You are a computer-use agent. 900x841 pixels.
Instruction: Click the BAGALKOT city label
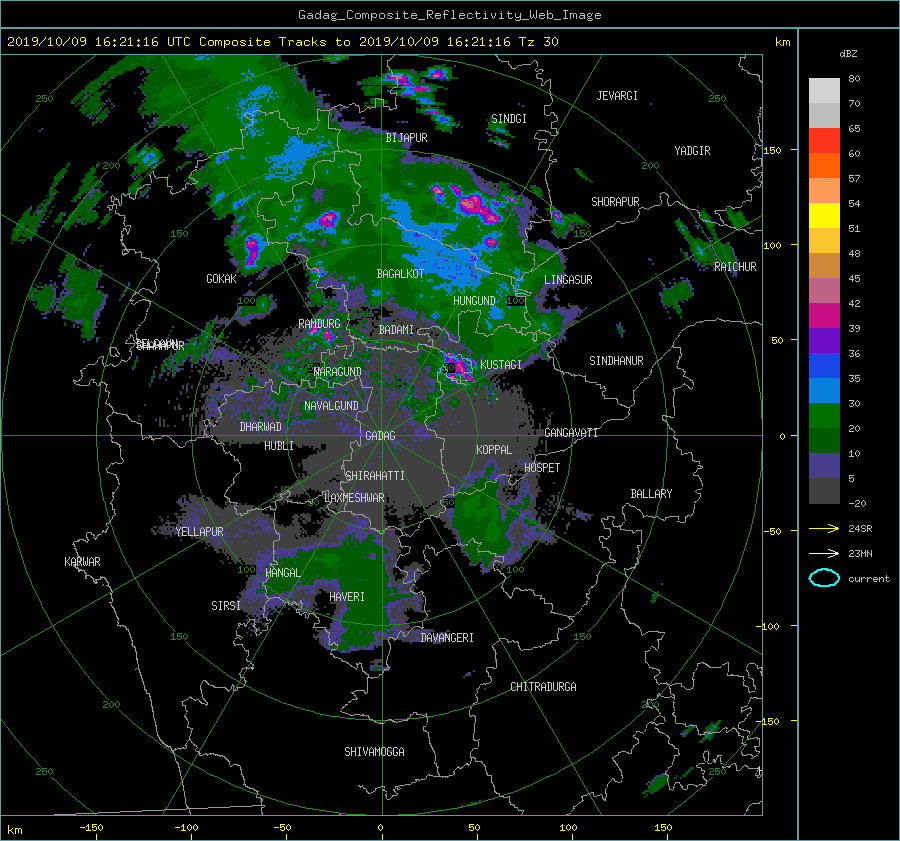(400, 274)
